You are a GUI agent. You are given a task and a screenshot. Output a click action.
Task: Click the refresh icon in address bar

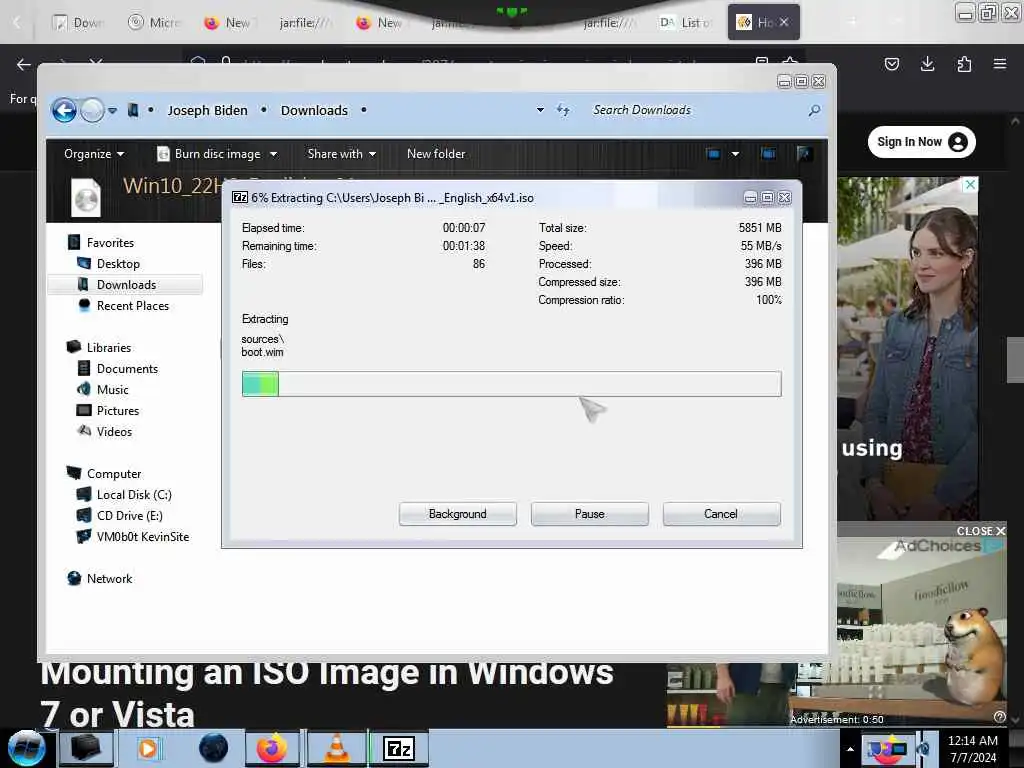pyautogui.click(x=563, y=110)
